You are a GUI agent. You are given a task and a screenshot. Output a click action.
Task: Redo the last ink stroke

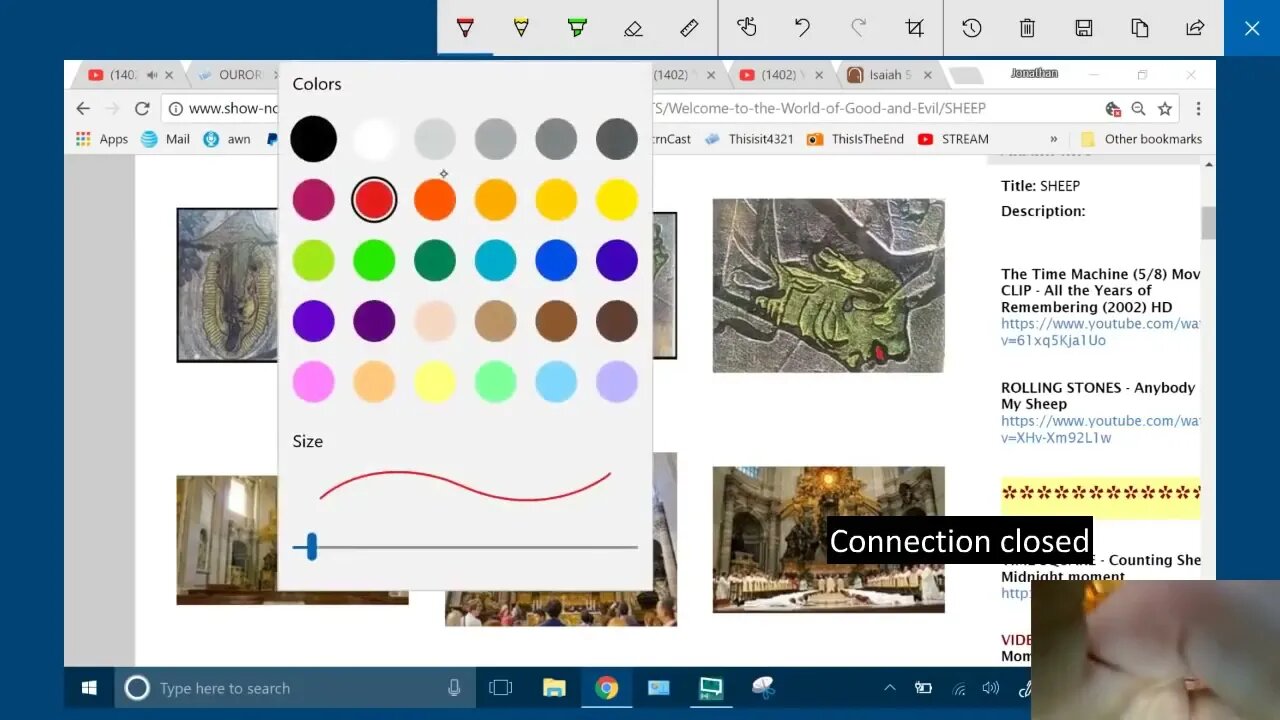[858, 28]
